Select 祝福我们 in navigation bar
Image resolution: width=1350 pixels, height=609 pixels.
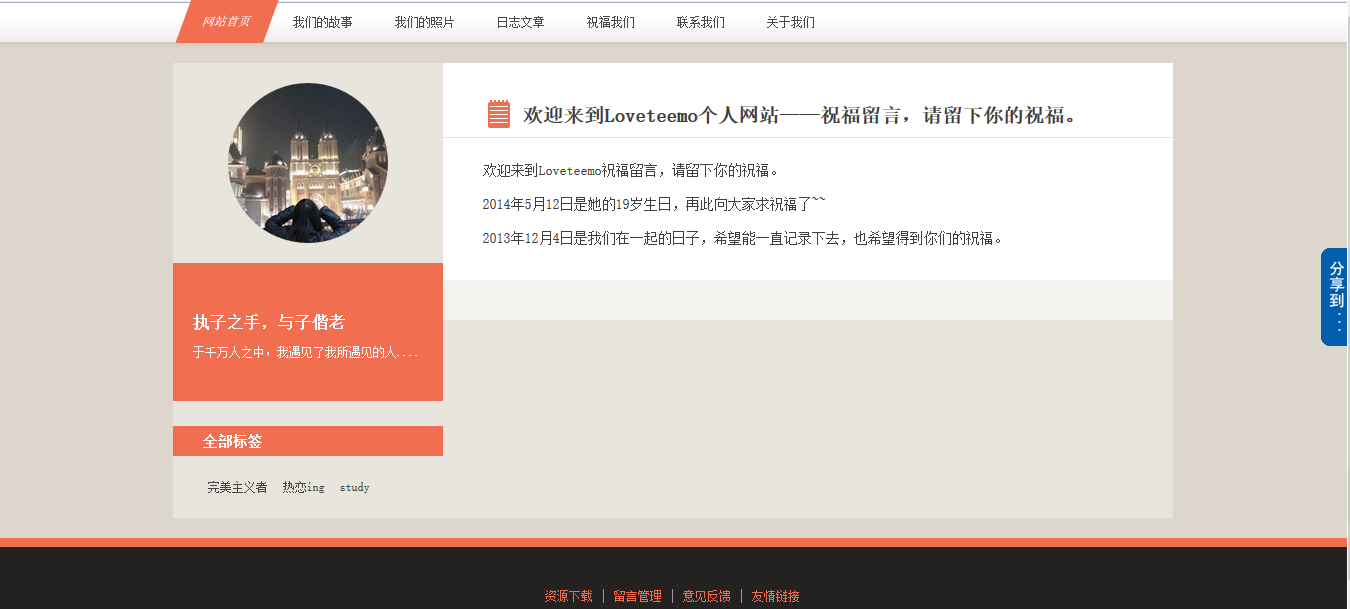610,22
